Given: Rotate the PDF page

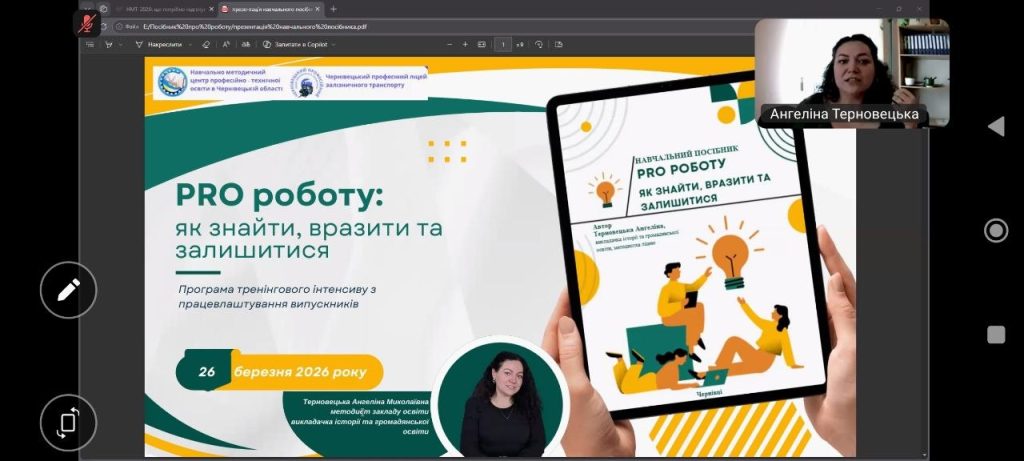Looking at the screenshot, I should tap(539, 44).
